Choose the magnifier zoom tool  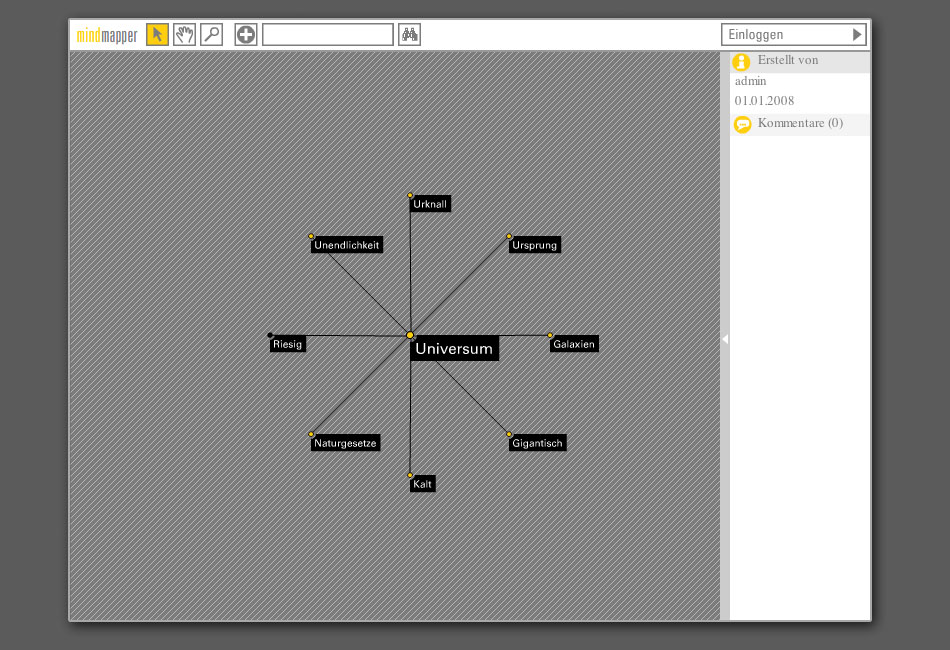(211, 35)
